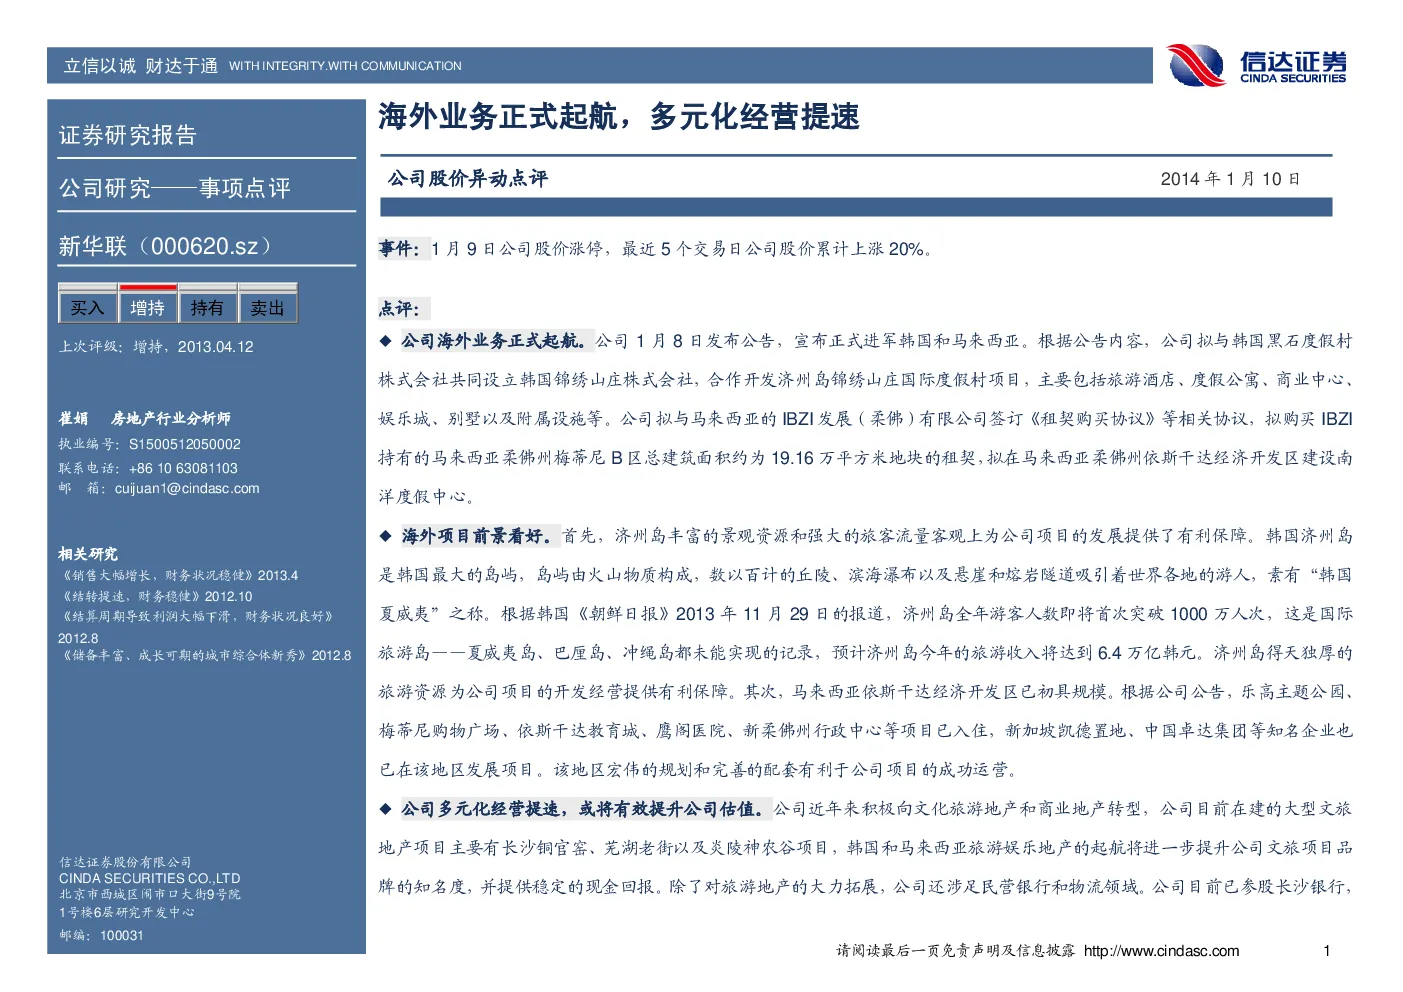Click the date 2014 年 1 月 10 日
This screenshot has height=992, width=1403.
1230,179
